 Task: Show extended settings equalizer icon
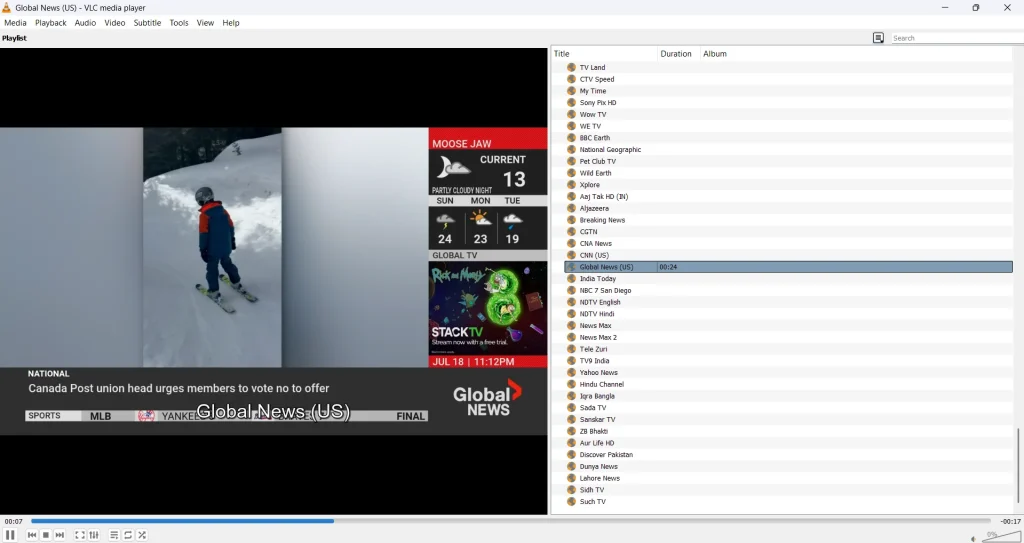click(94, 535)
